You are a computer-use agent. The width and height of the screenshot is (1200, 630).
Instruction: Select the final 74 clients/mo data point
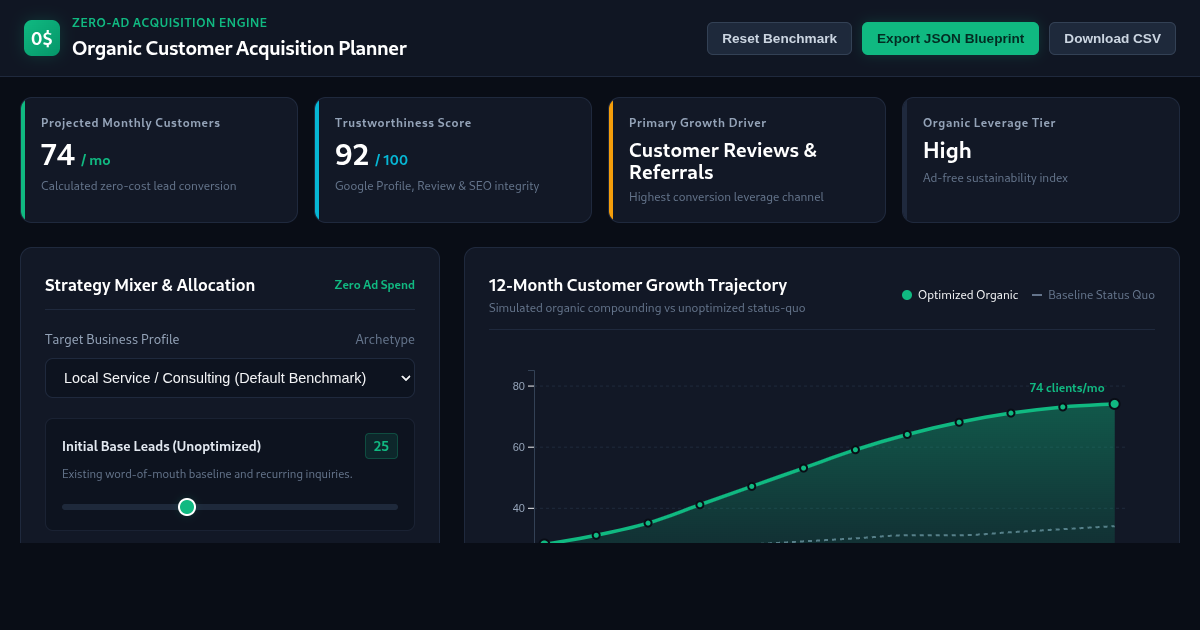[1114, 404]
